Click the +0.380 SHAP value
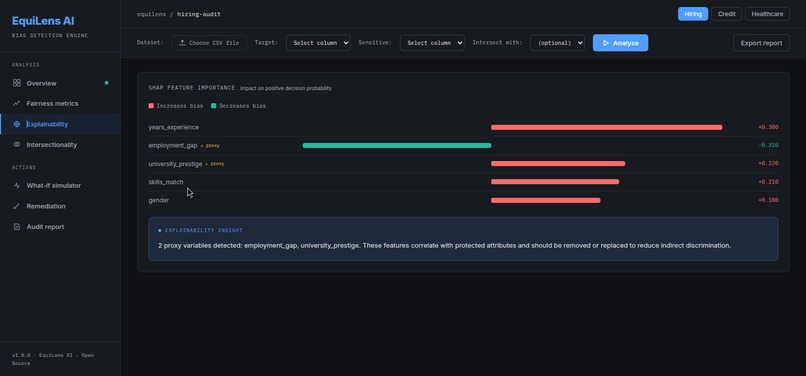This screenshot has height=376, width=806. [x=768, y=127]
